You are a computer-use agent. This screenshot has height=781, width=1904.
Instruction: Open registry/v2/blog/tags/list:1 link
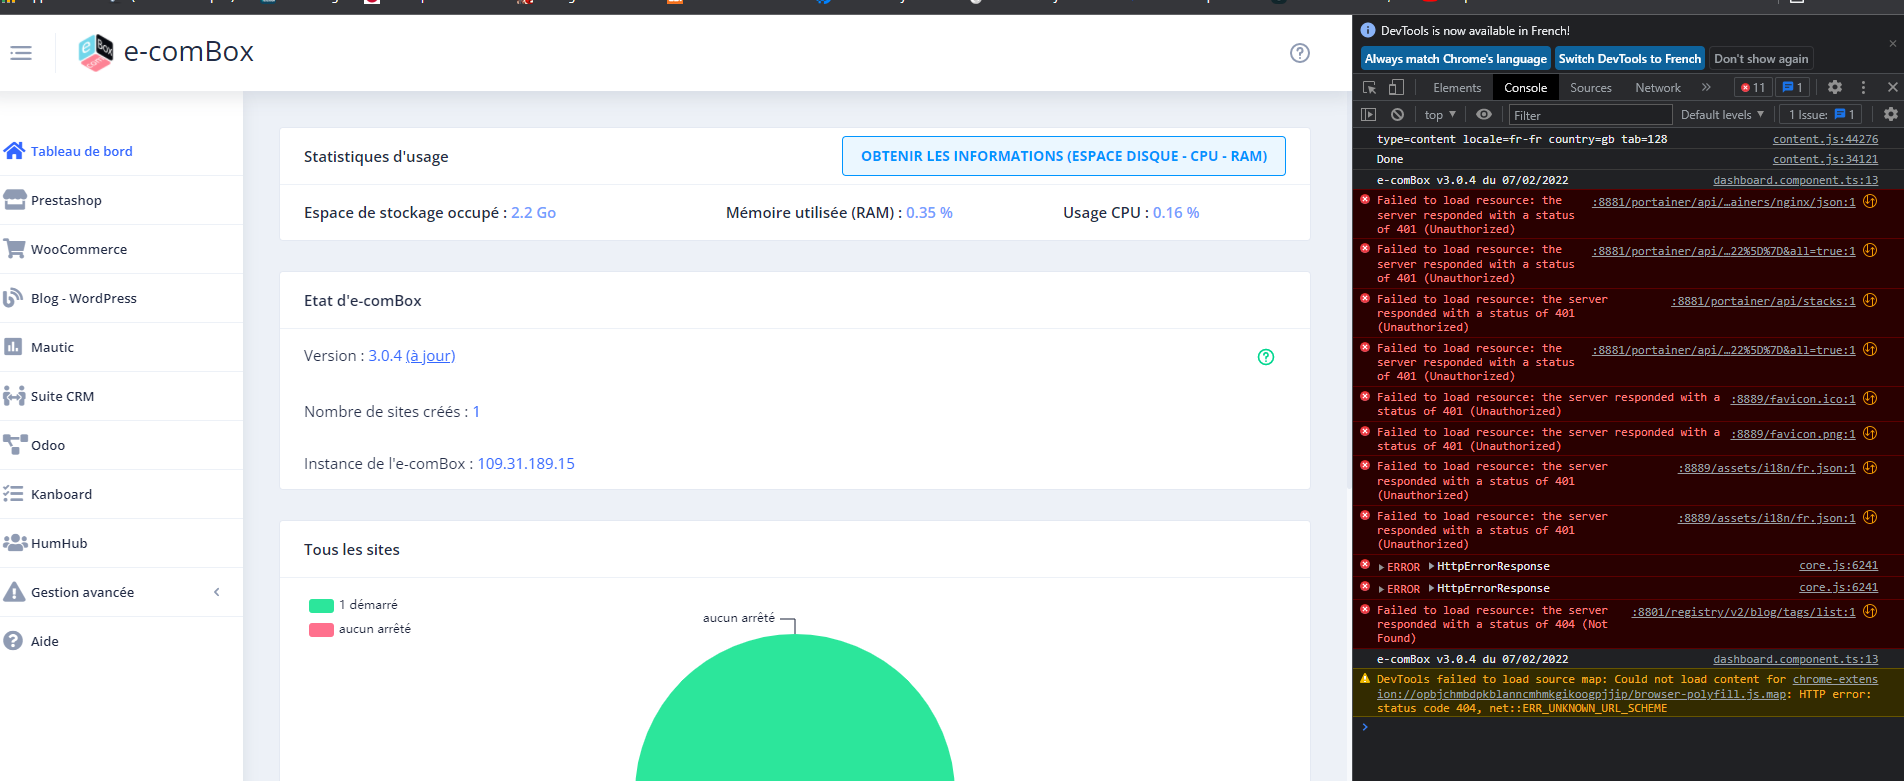pos(1743,612)
